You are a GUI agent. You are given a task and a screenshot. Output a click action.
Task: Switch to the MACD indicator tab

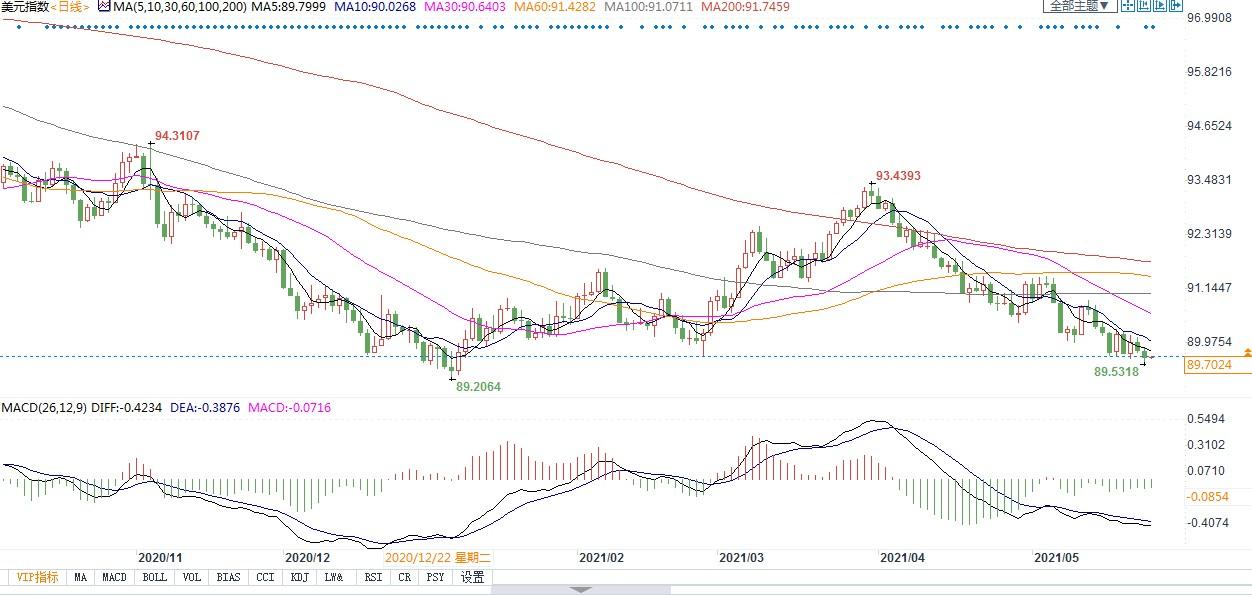114,577
